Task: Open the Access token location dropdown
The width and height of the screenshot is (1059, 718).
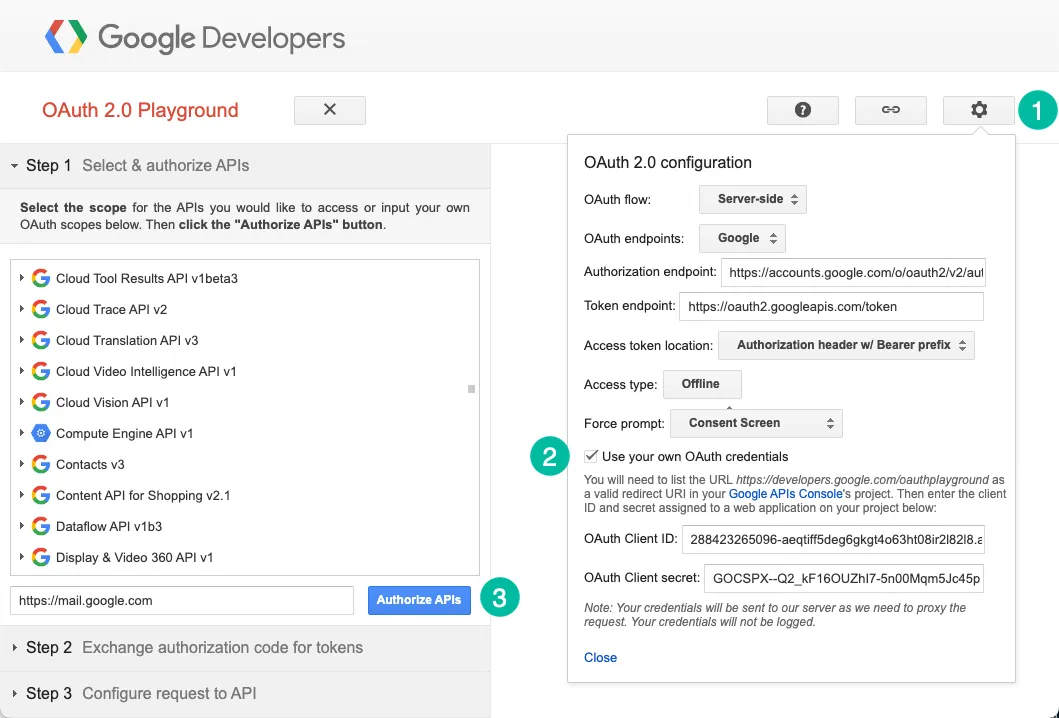Action: (846, 344)
